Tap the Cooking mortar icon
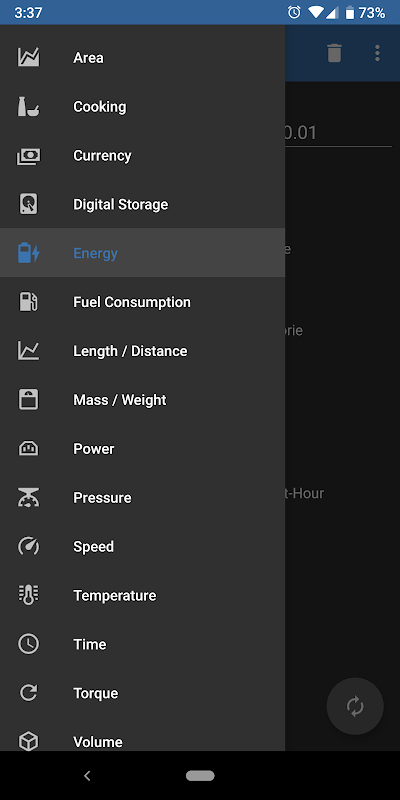 click(x=29, y=107)
